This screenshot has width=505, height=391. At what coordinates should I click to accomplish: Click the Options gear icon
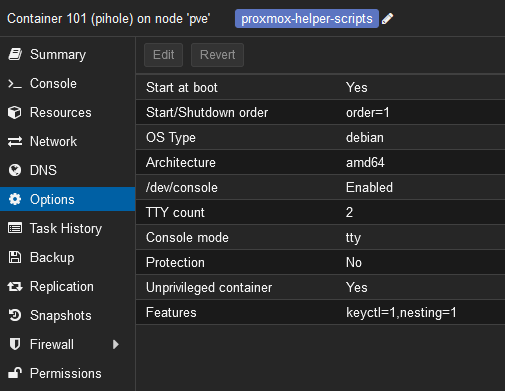pos(15,199)
